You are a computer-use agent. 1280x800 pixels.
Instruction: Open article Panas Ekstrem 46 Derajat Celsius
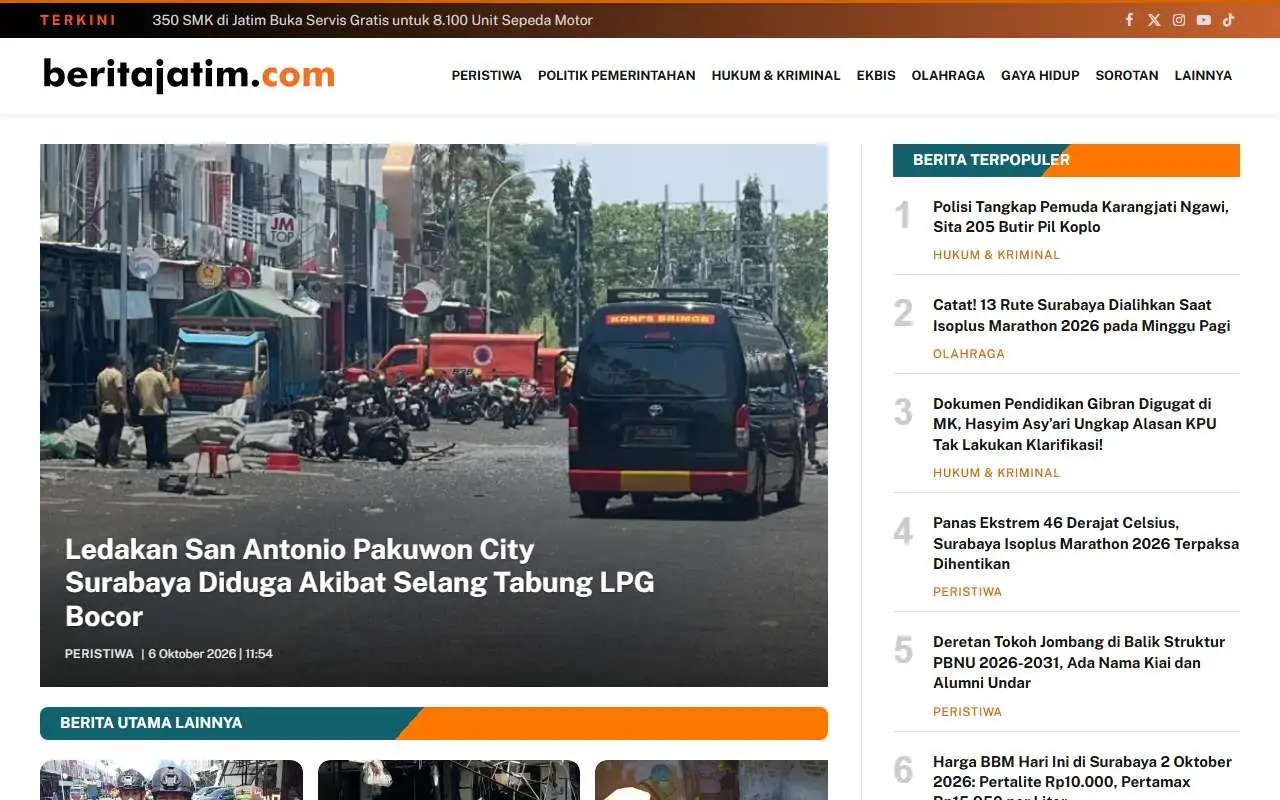(1086, 543)
